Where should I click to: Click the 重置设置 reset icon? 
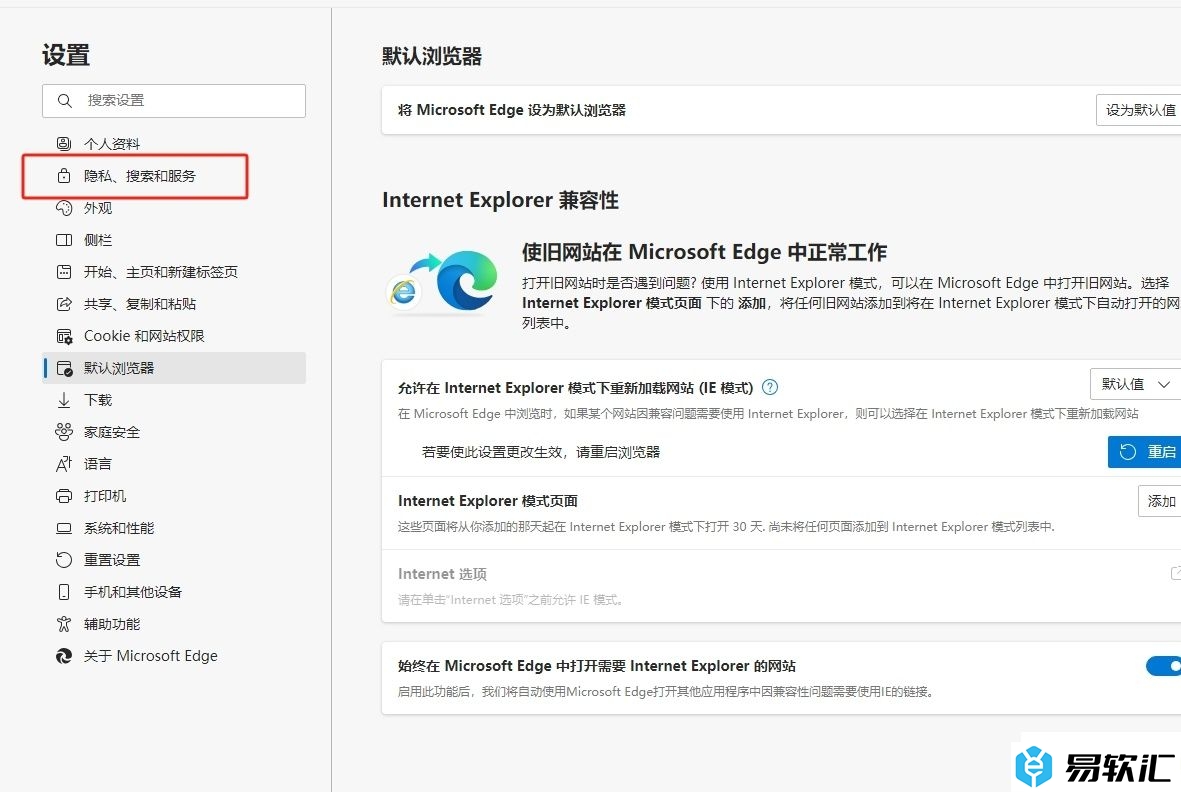coord(64,560)
